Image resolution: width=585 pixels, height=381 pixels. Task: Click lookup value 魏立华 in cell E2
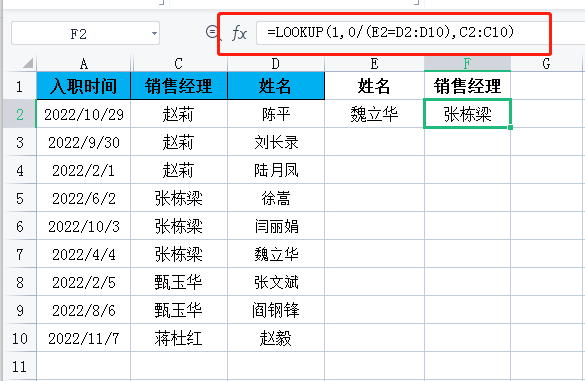tap(374, 114)
